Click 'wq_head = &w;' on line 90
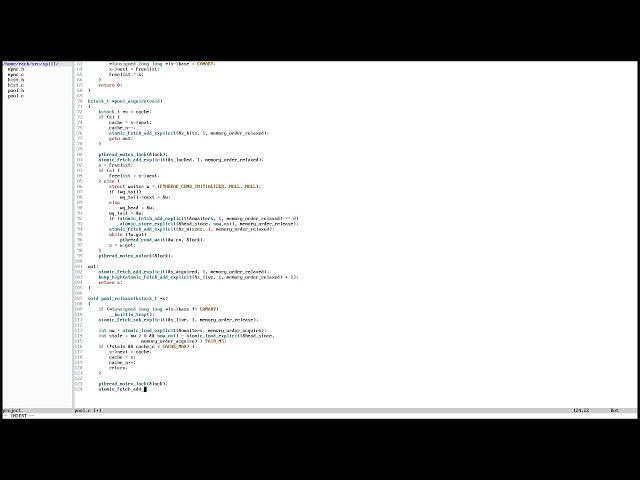The width and height of the screenshot is (640, 480). 137,208
